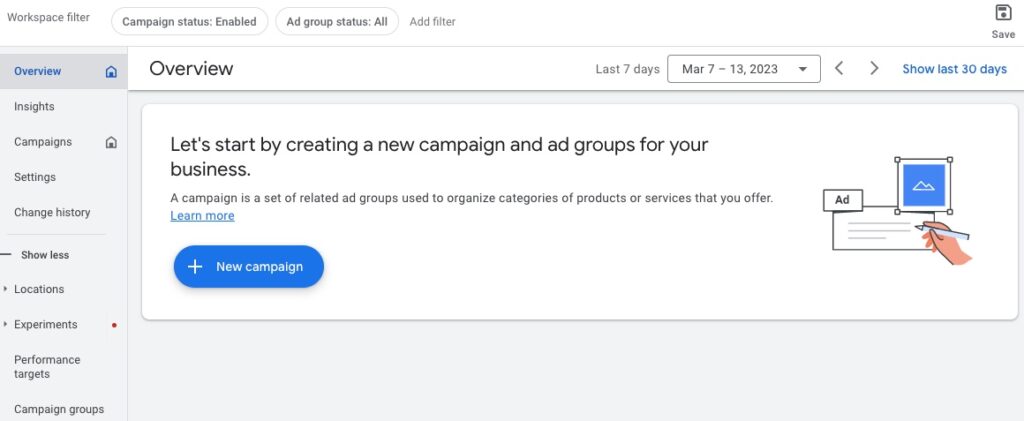Open the Insights page
Viewport: 1024px width, 421px height.
34,106
